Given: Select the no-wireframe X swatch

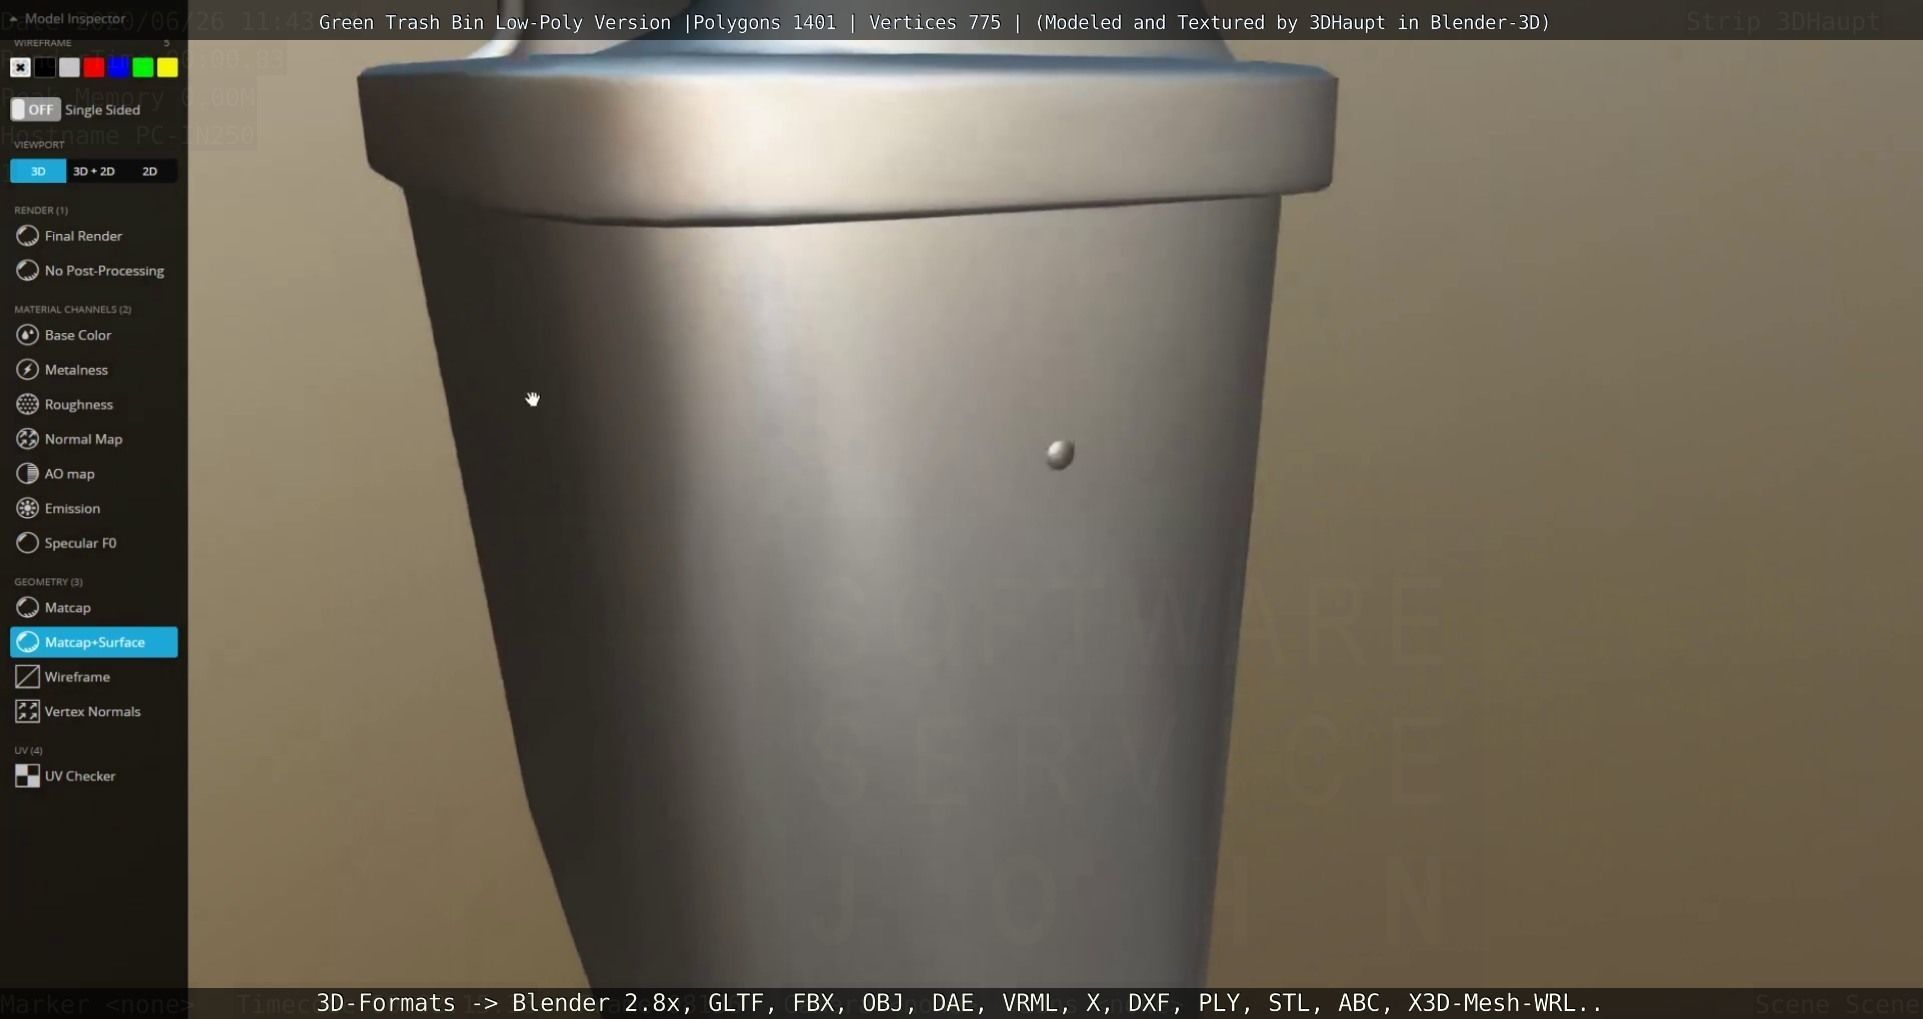Looking at the screenshot, I should [x=20, y=67].
